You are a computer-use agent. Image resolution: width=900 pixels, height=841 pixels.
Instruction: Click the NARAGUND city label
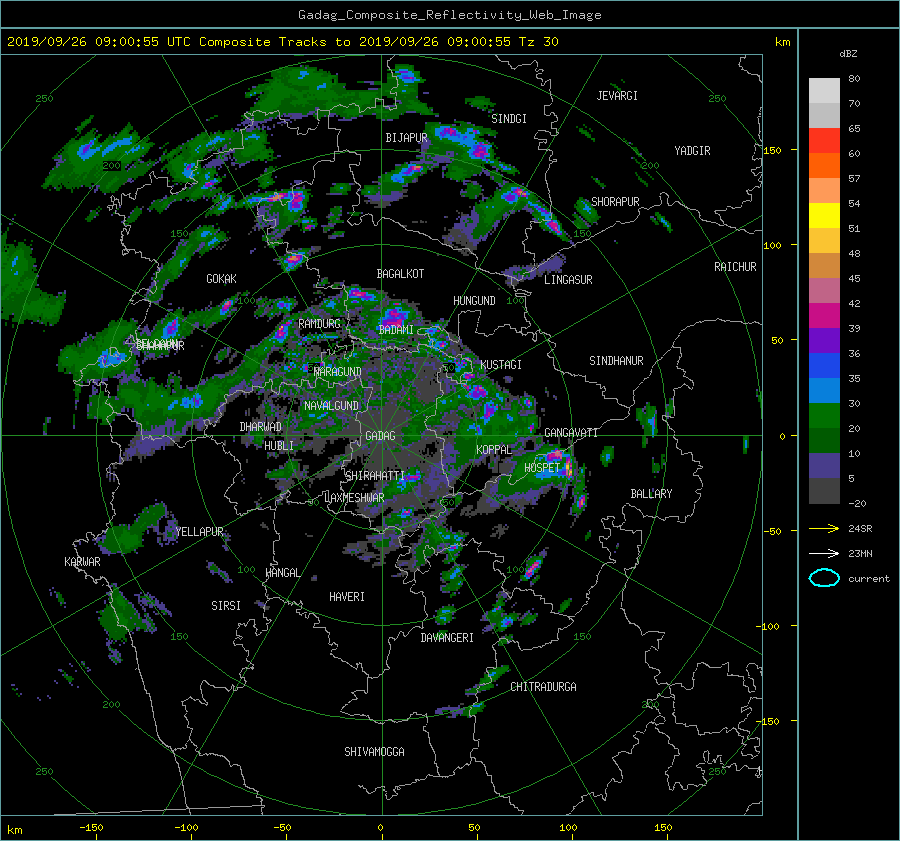[338, 371]
